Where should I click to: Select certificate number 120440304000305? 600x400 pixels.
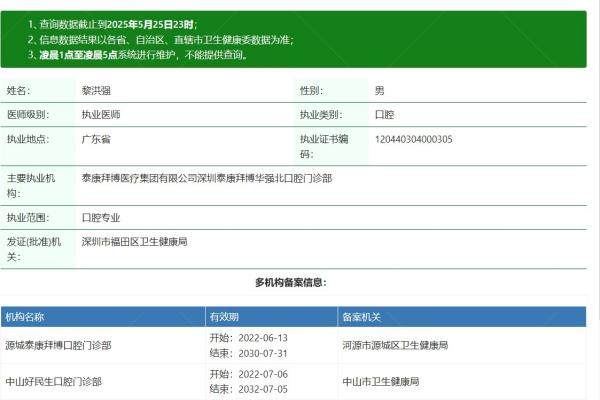413,139
